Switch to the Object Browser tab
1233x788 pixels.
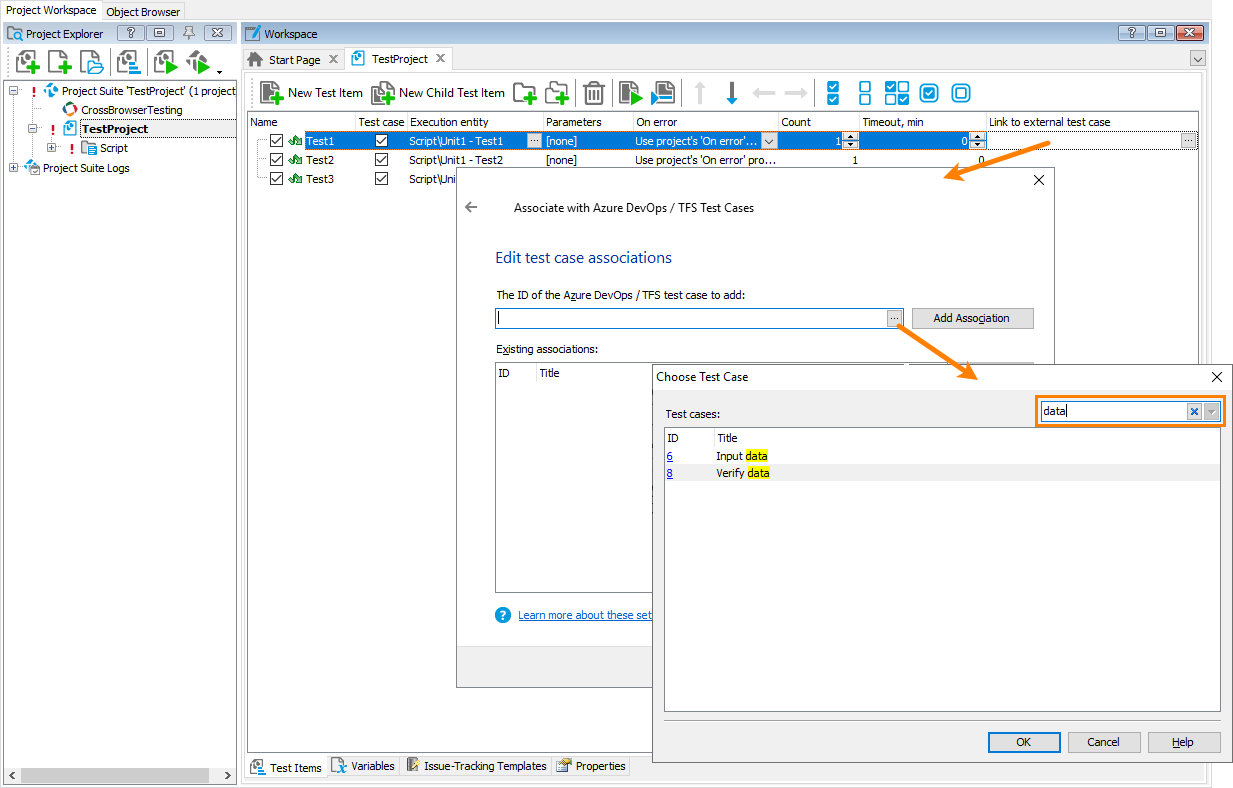pos(142,11)
